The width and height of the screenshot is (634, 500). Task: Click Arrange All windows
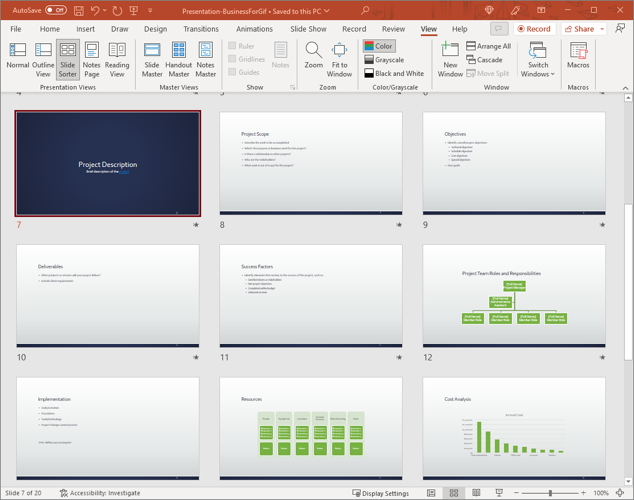[x=488, y=46]
